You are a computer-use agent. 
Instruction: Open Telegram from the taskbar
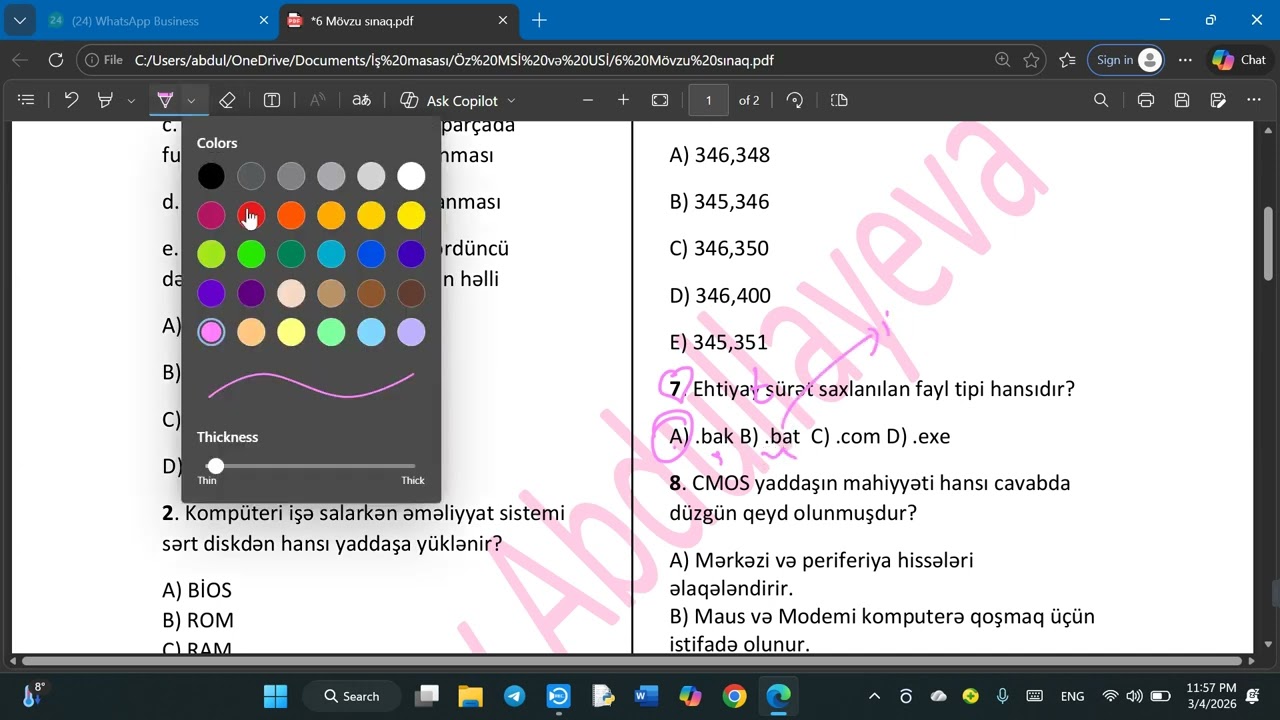514,696
